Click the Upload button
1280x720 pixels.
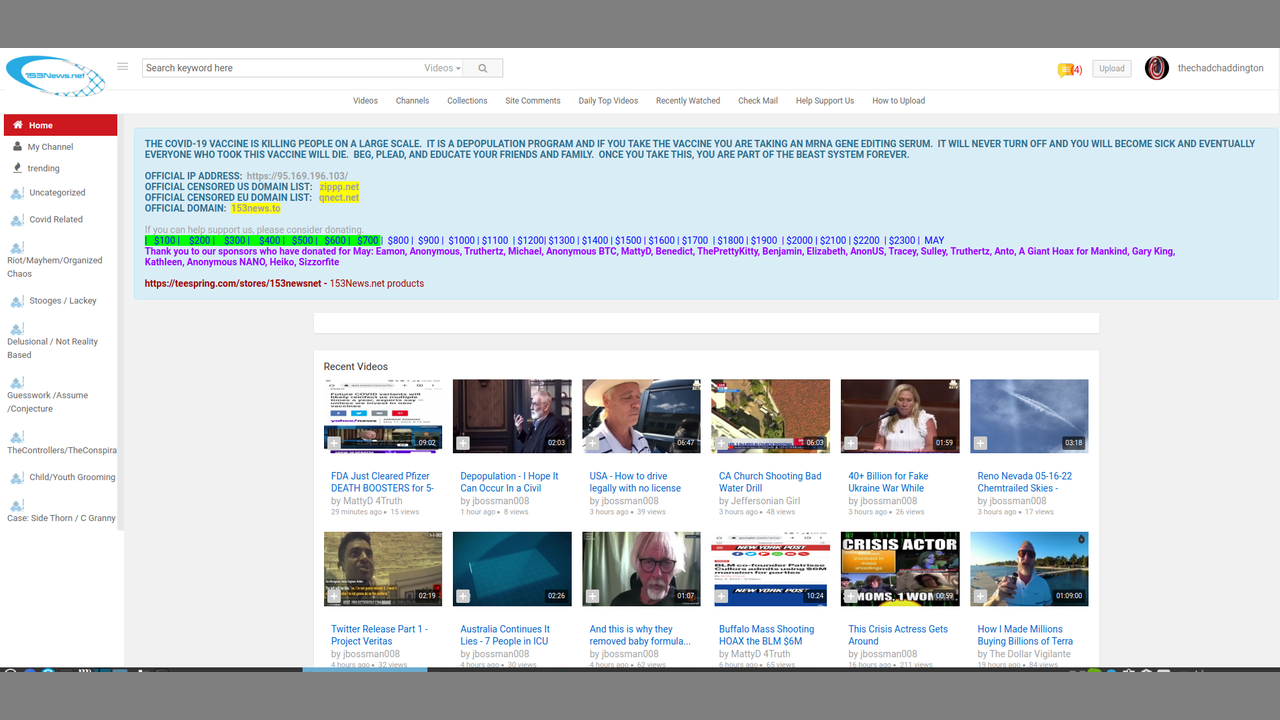click(x=1111, y=68)
